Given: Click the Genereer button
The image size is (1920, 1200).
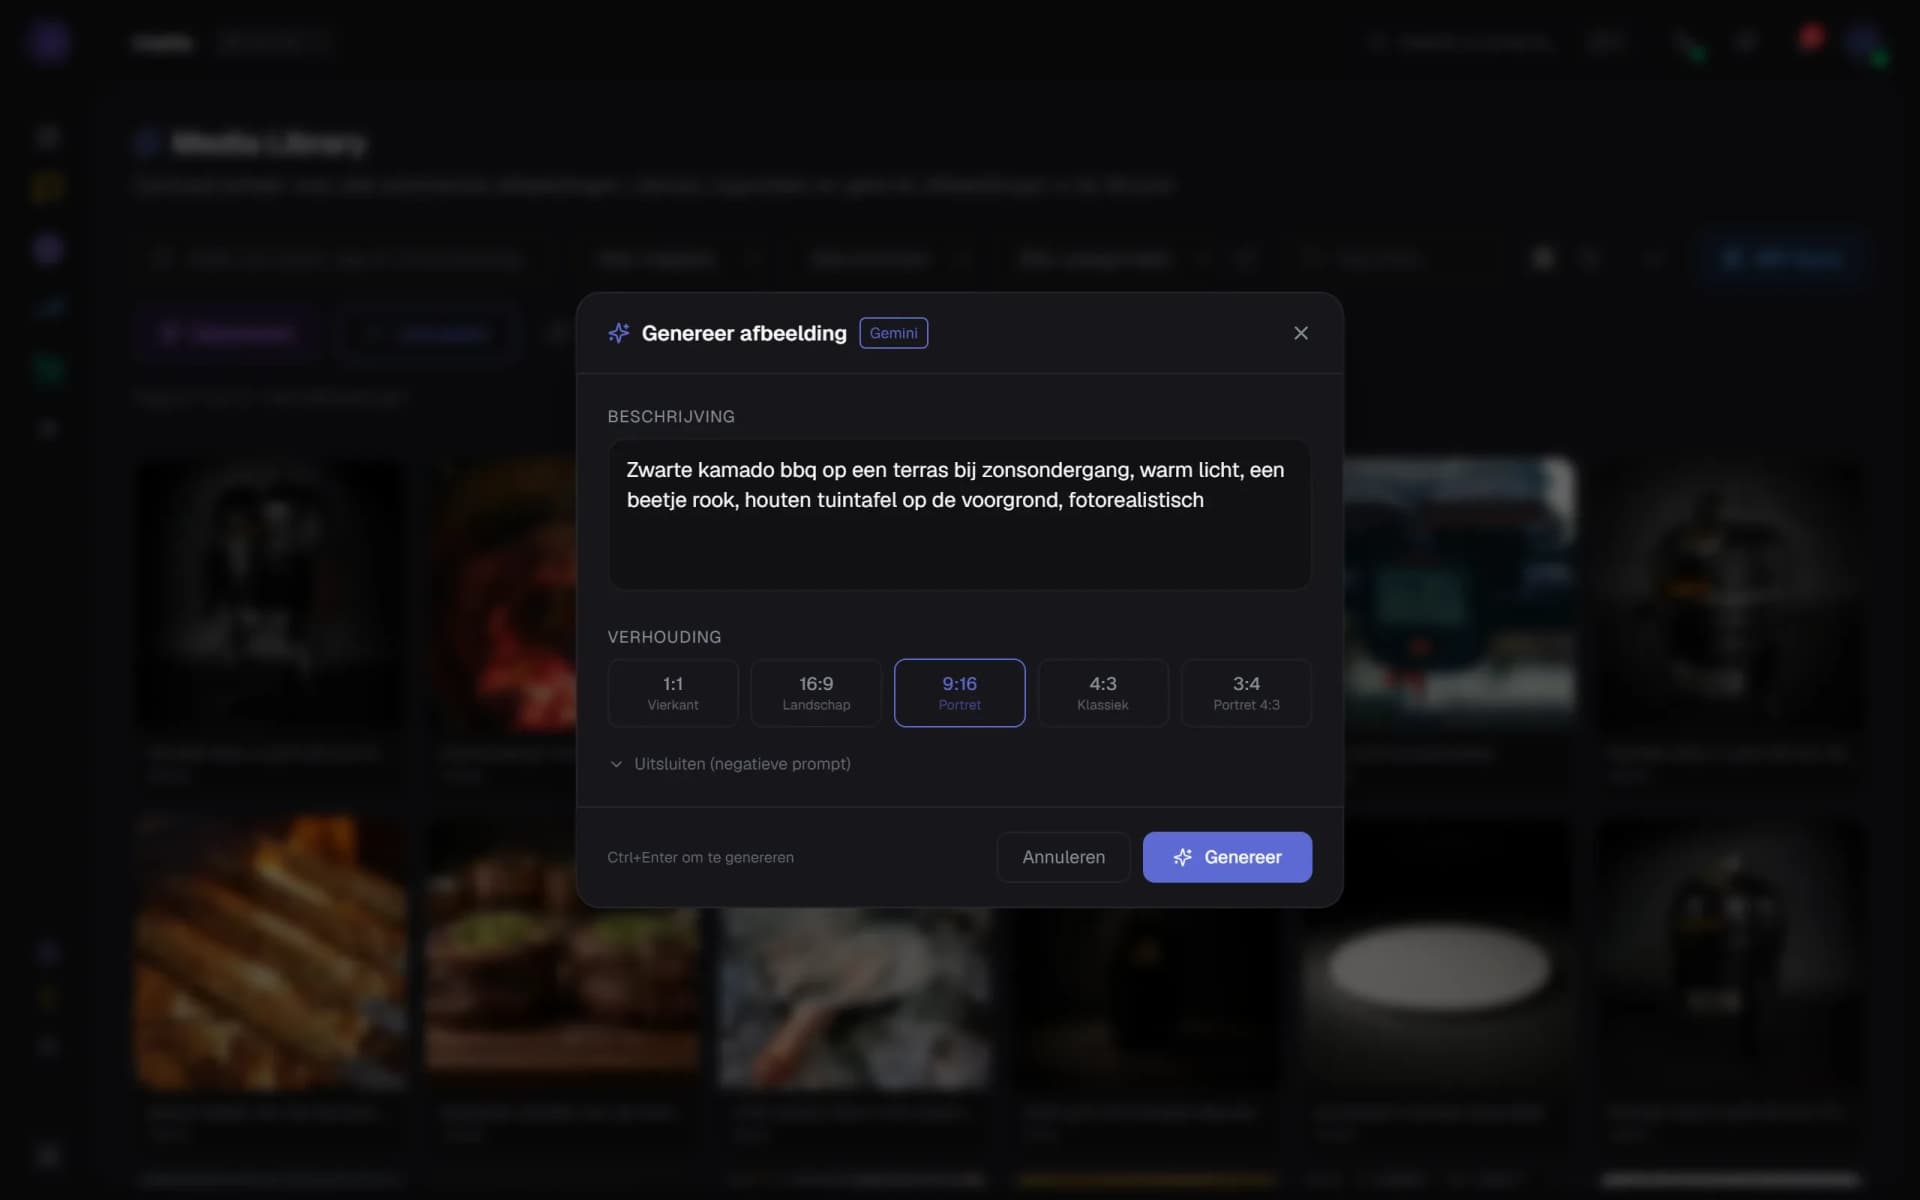Looking at the screenshot, I should click(x=1227, y=857).
